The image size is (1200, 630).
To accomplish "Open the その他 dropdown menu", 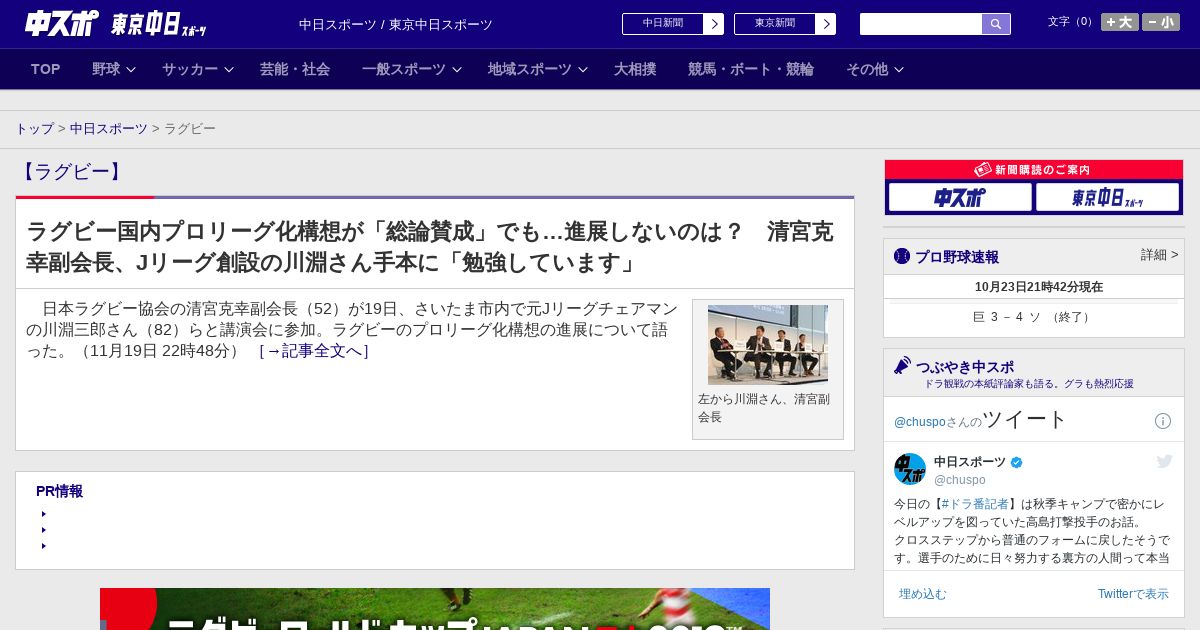I will click(x=875, y=69).
